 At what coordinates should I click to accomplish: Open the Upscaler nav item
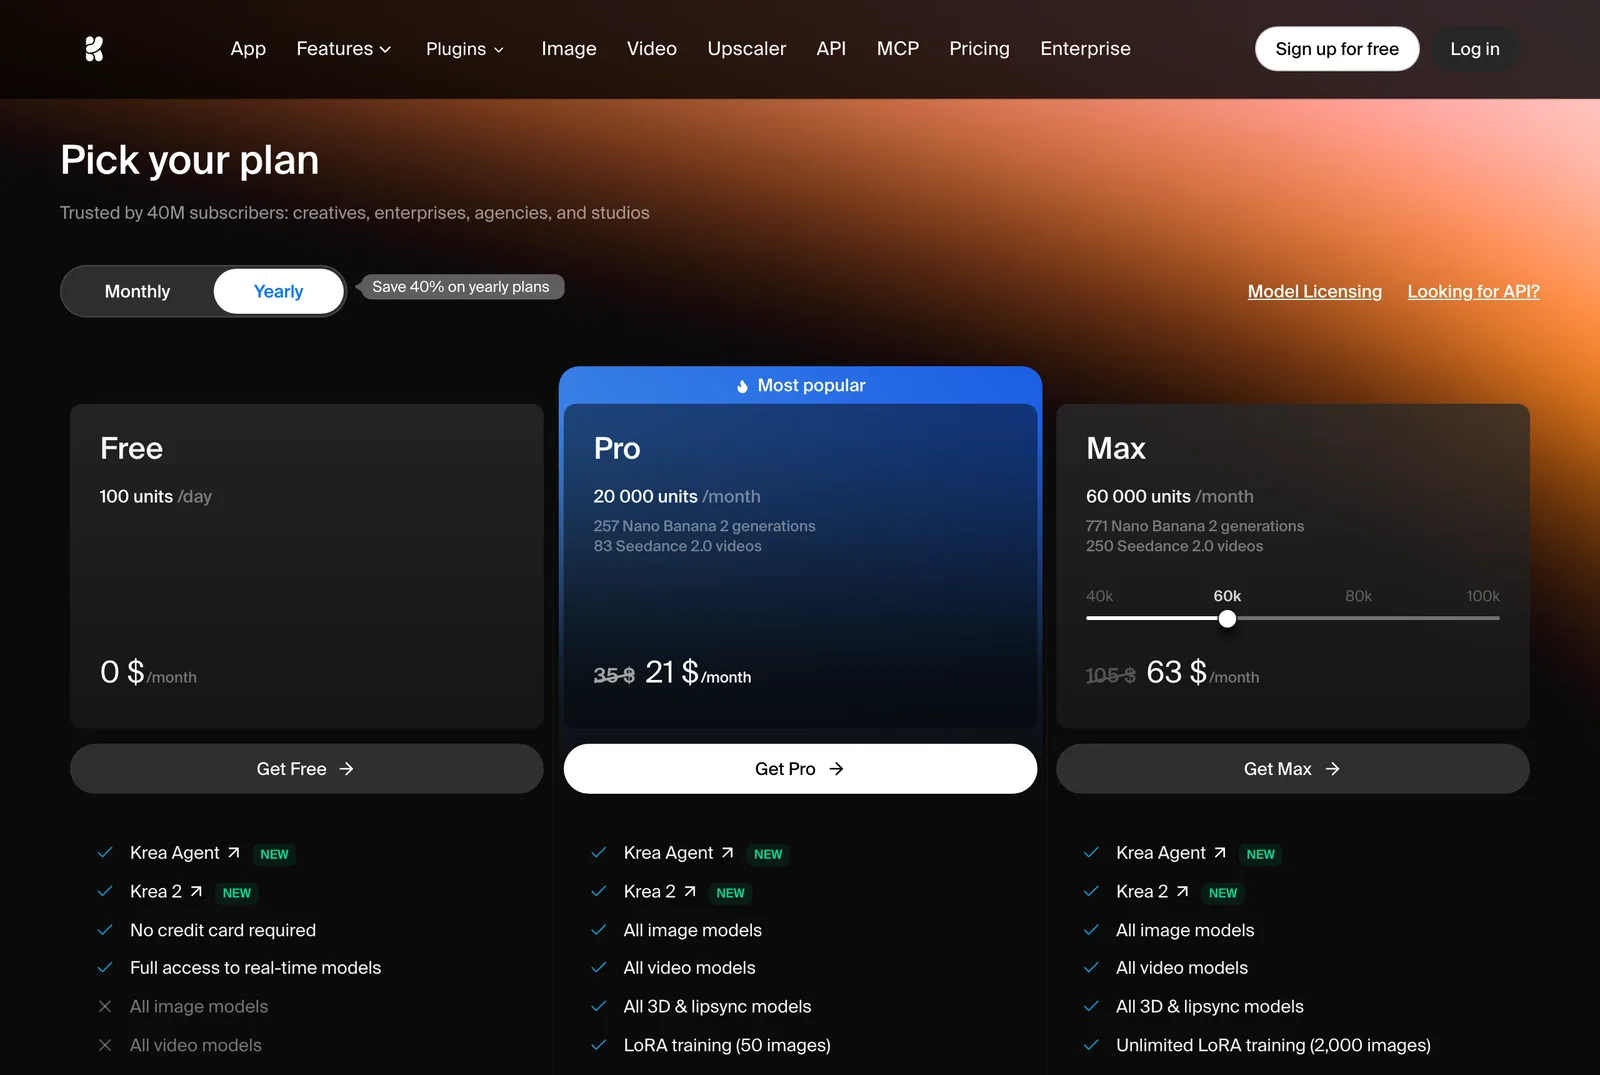(x=747, y=49)
